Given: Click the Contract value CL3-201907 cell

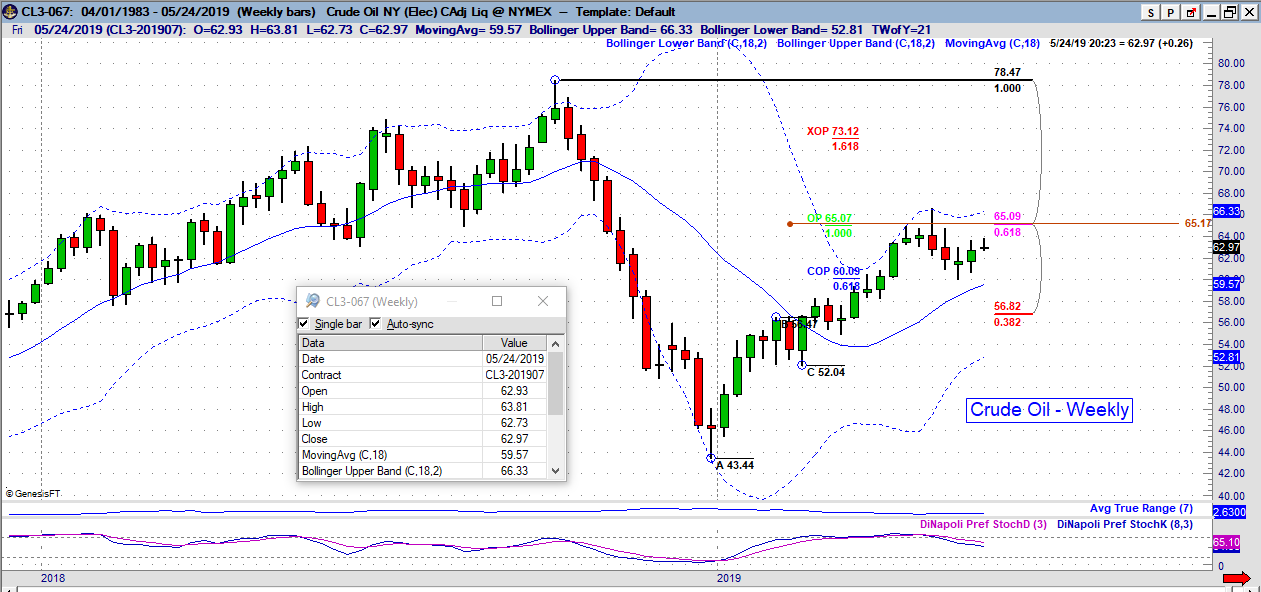Looking at the screenshot, I should pos(515,375).
